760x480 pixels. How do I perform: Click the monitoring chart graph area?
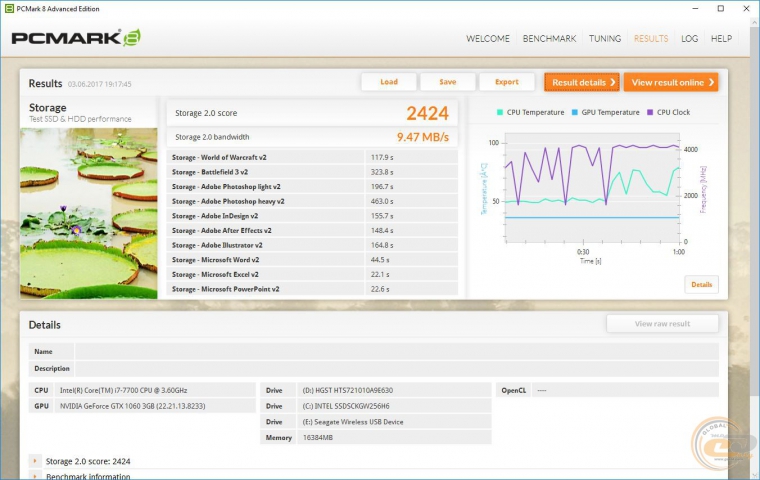tap(592, 188)
